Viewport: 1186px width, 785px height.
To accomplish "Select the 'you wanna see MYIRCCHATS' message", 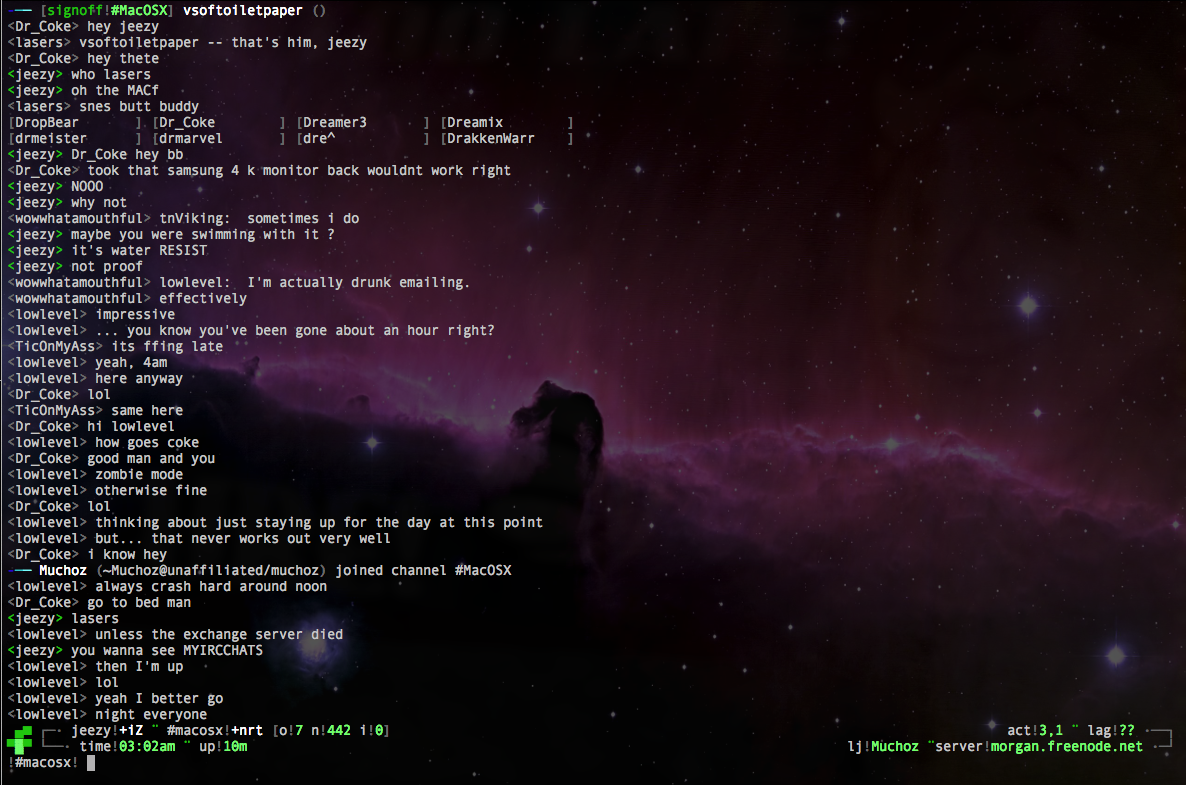I will point(167,650).
